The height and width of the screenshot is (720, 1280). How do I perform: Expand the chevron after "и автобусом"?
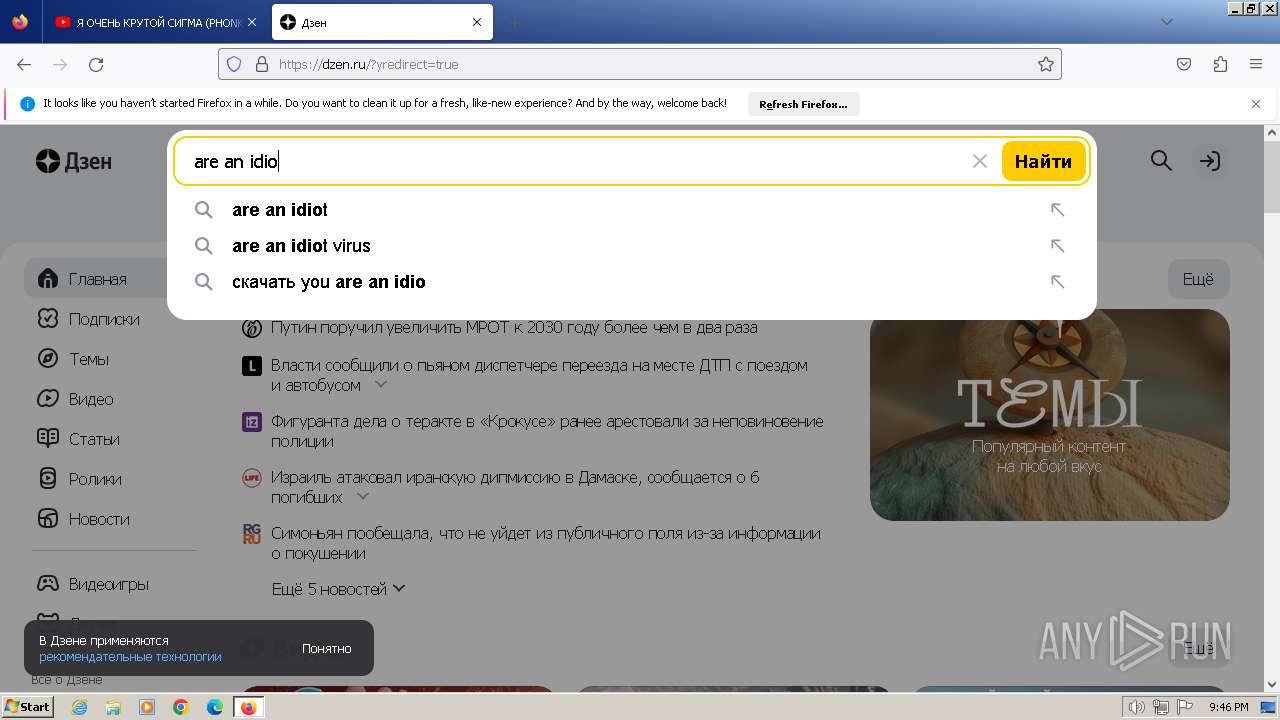tap(381, 384)
